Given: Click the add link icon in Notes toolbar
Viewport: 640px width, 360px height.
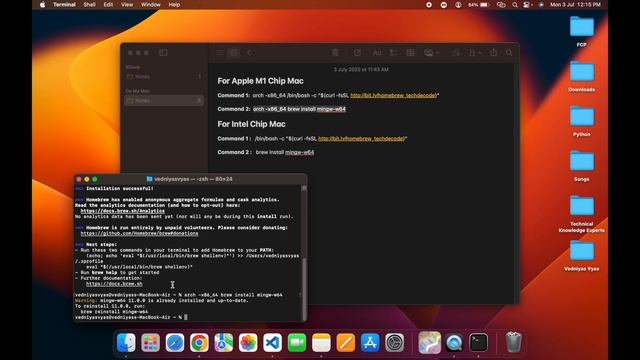Looking at the screenshot, I should tap(456, 53).
